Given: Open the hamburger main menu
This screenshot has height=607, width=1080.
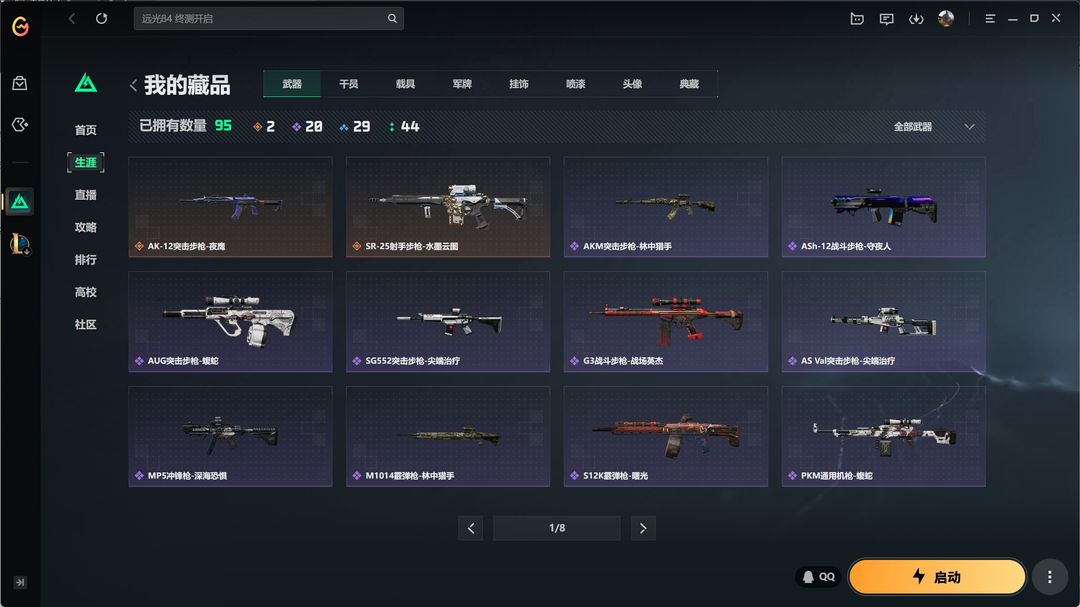Looking at the screenshot, I should (x=990, y=19).
